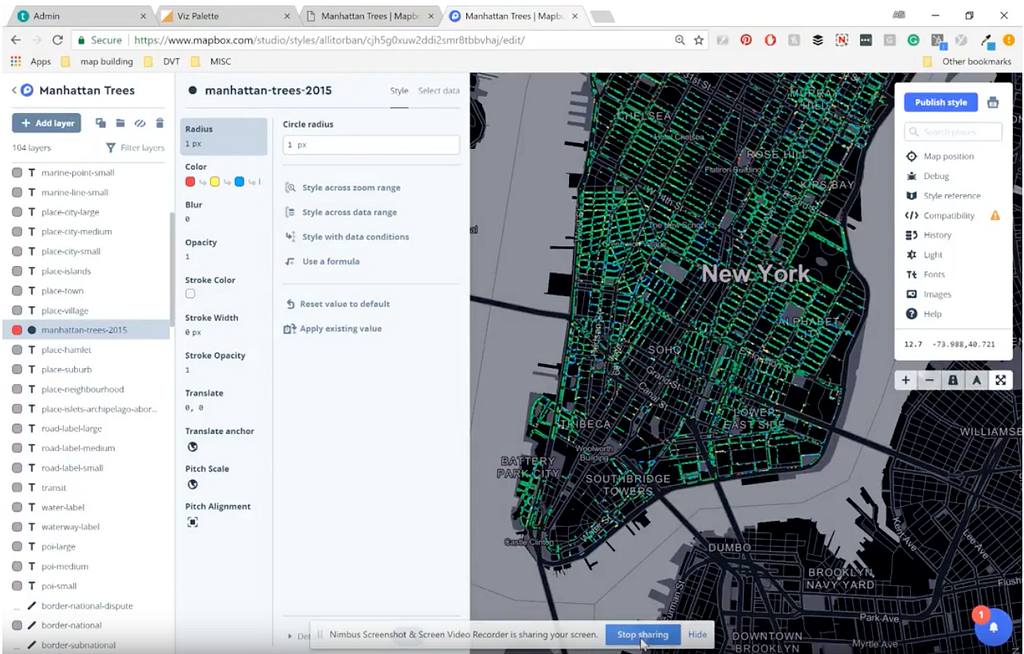1024x654 pixels.
Task: Toggle checkbox for manhattan-trees-2015 layer
Action: click(x=17, y=330)
